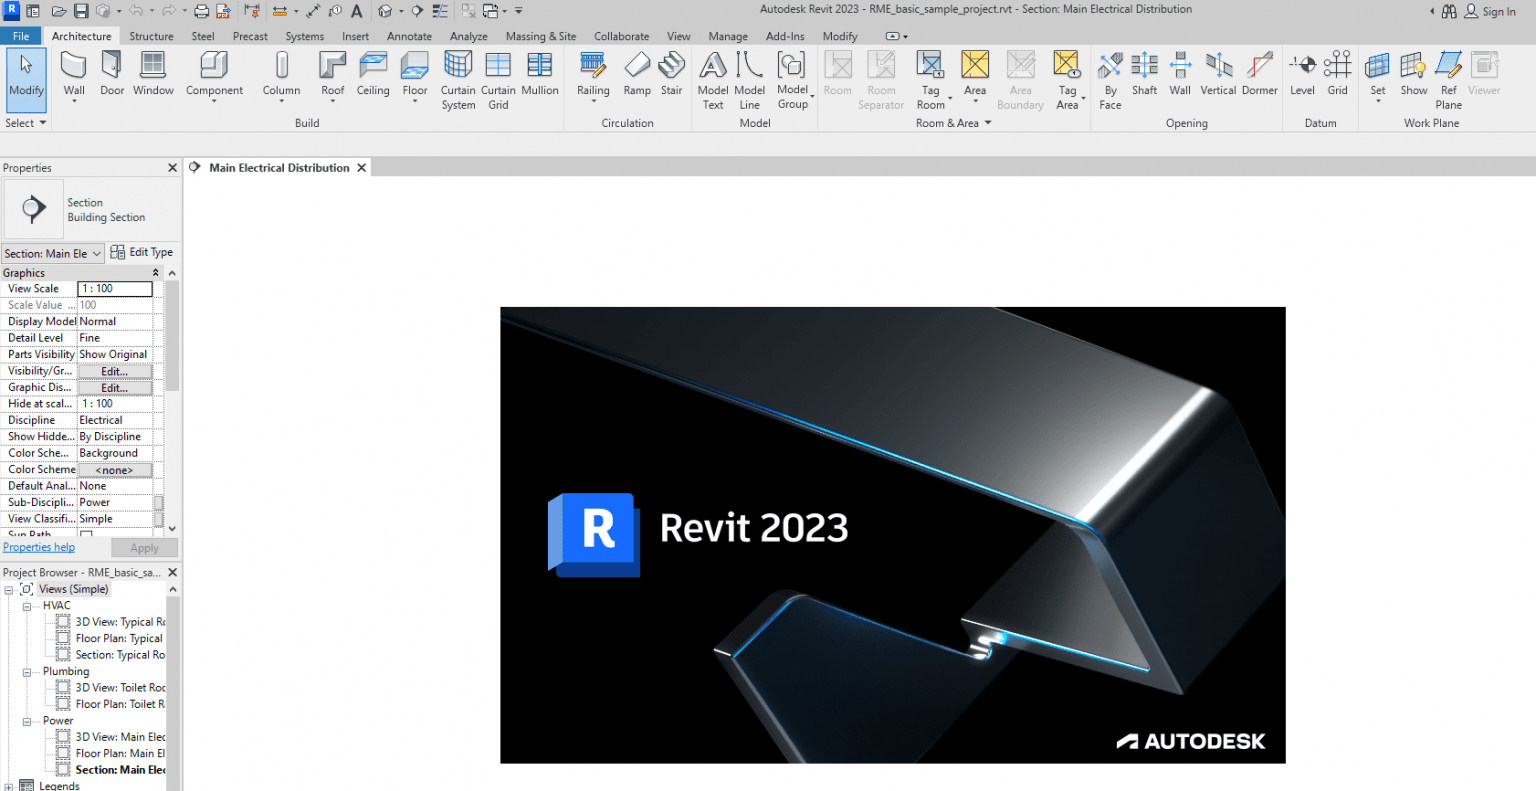
Task: Expand the Legends node in Project Browser
Action: pos(9,786)
